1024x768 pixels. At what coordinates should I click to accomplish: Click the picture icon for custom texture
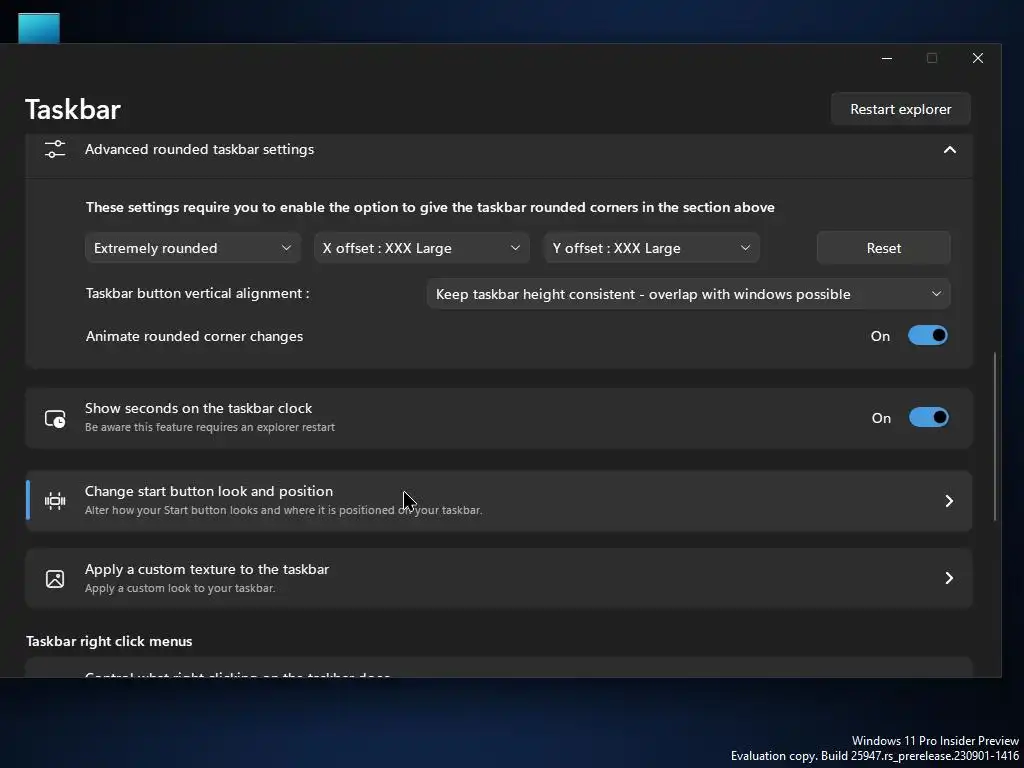click(55, 578)
